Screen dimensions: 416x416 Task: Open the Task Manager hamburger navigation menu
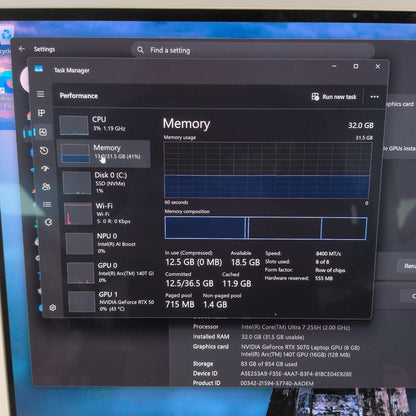[41, 94]
